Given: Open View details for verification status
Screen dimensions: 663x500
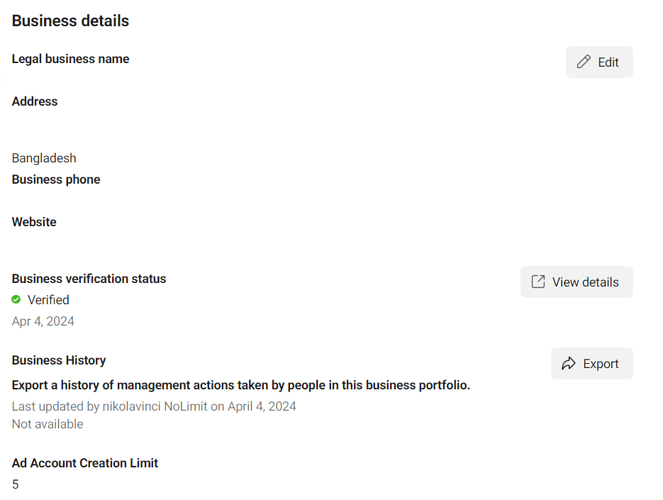Looking at the screenshot, I should coord(576,282).
